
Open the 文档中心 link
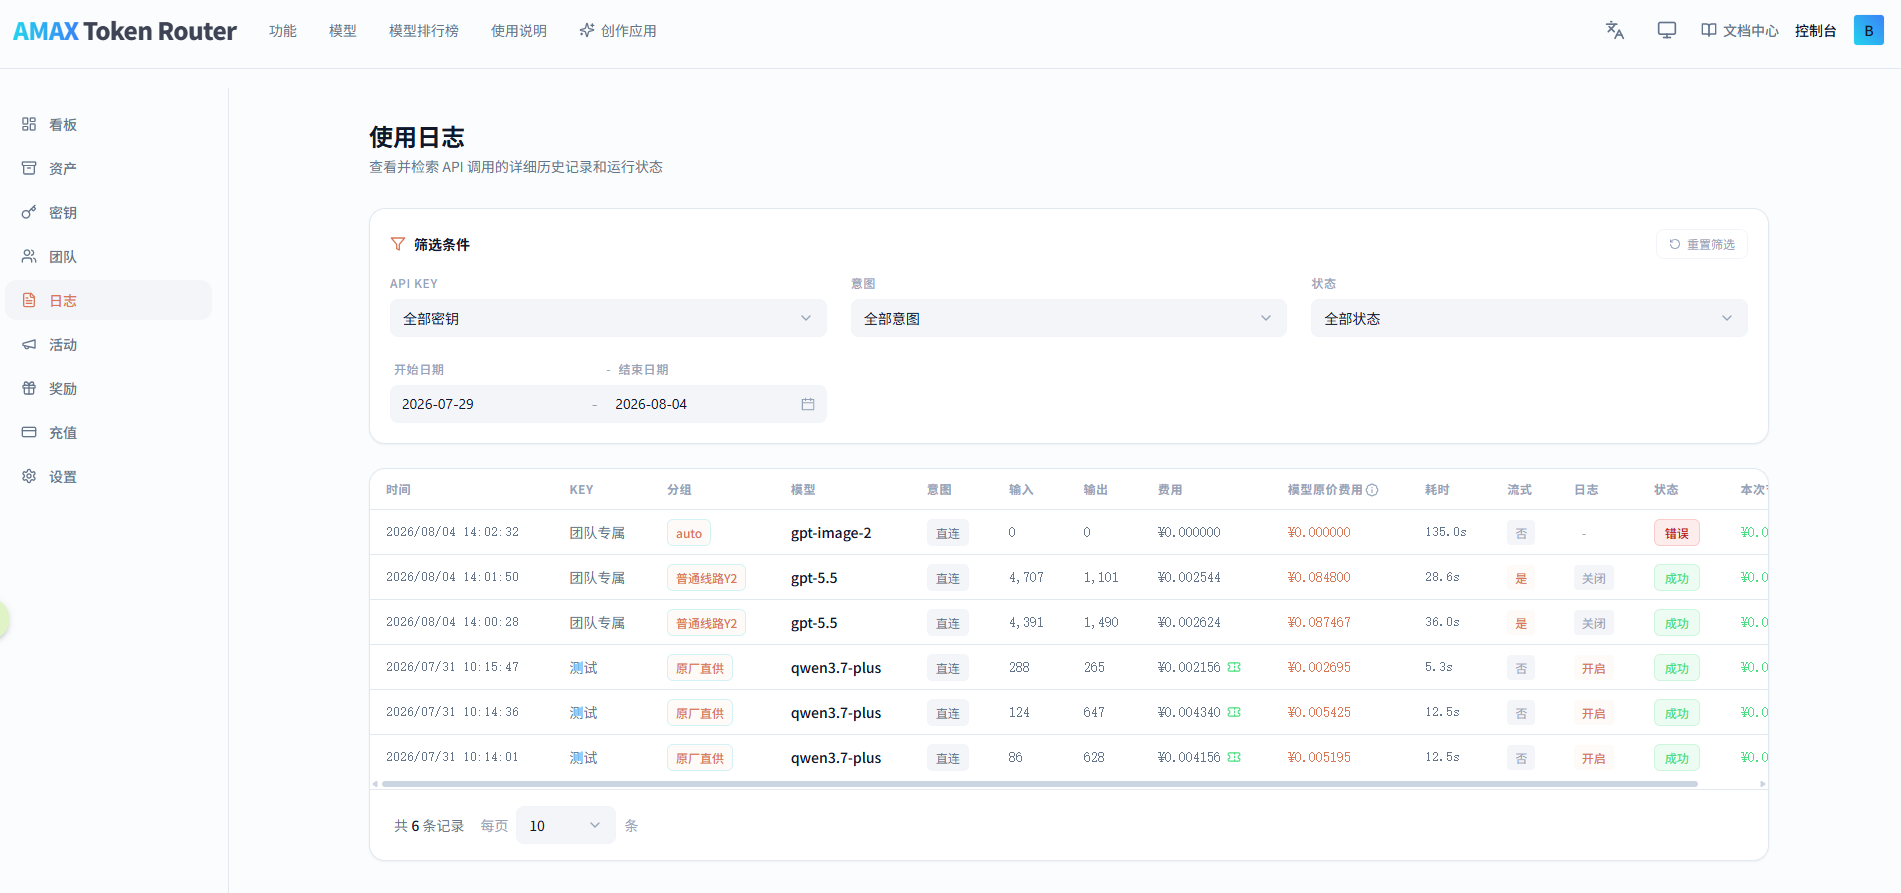coord(1740,31)
